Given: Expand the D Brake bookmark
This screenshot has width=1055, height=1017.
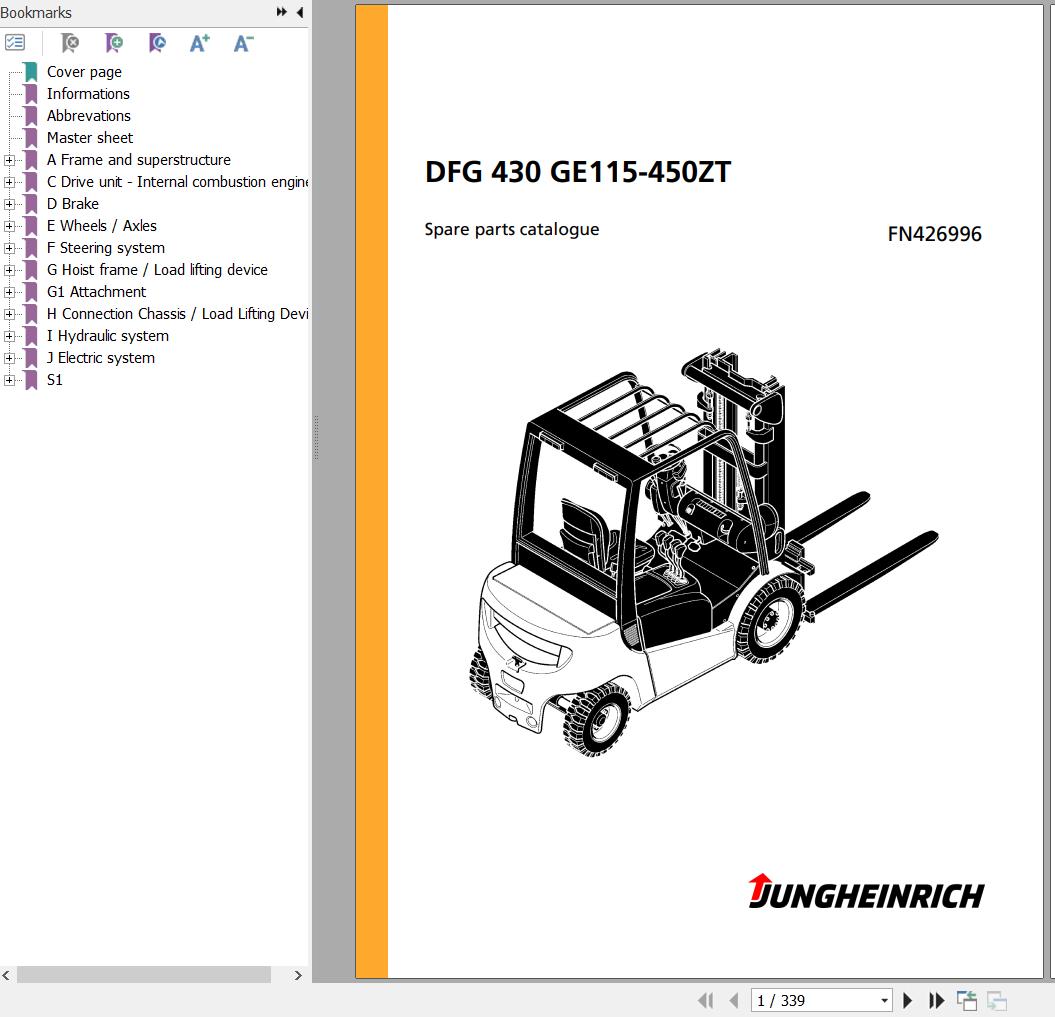Looking at the screenshot, I should point(8,203).
